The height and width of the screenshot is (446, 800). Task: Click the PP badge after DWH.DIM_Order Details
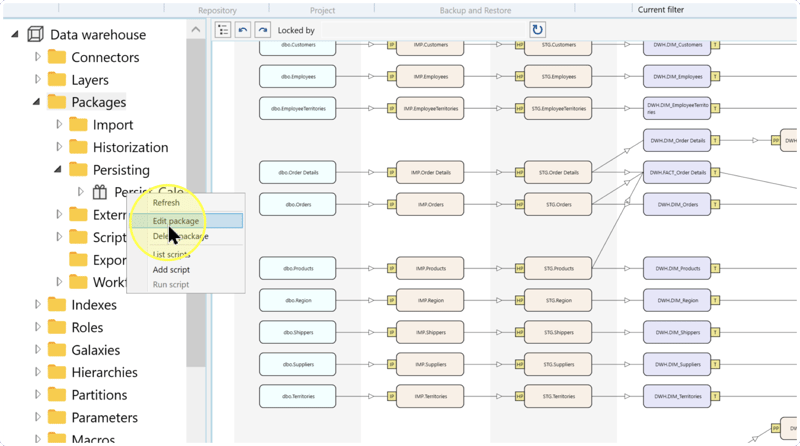[x=776, y=140]
